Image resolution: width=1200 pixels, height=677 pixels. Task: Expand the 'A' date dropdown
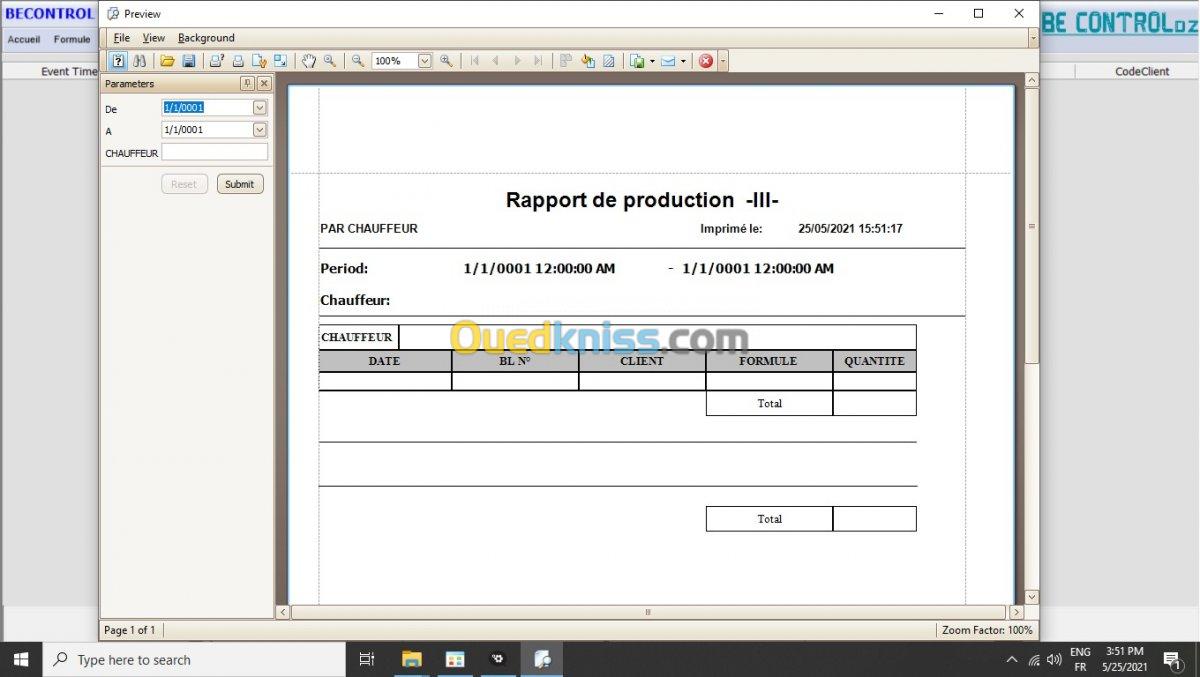[260, 130]
